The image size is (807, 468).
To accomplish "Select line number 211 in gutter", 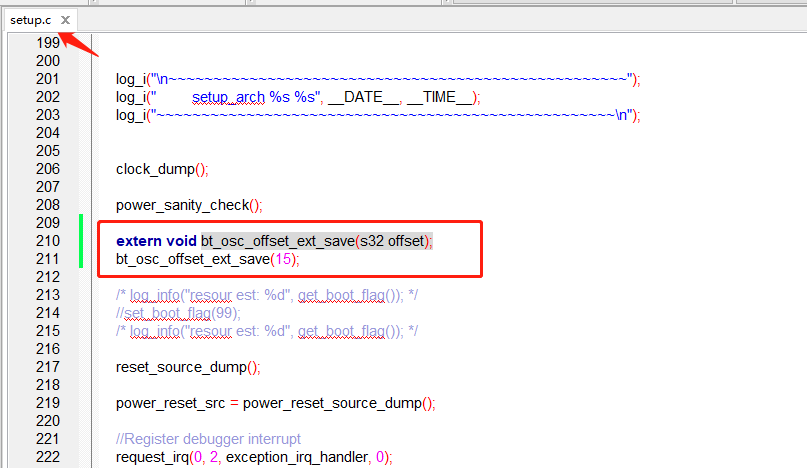I will pos(48,259).
